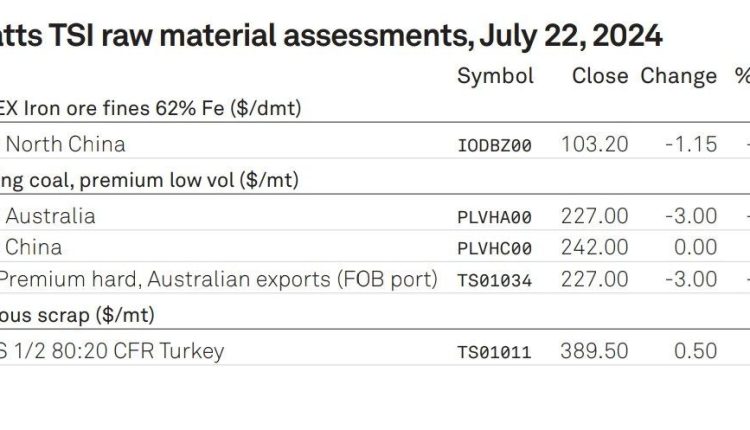The width and height of the screenshot is (750, 430).
Task: Click the 0.50 change value
Action: 695,351
